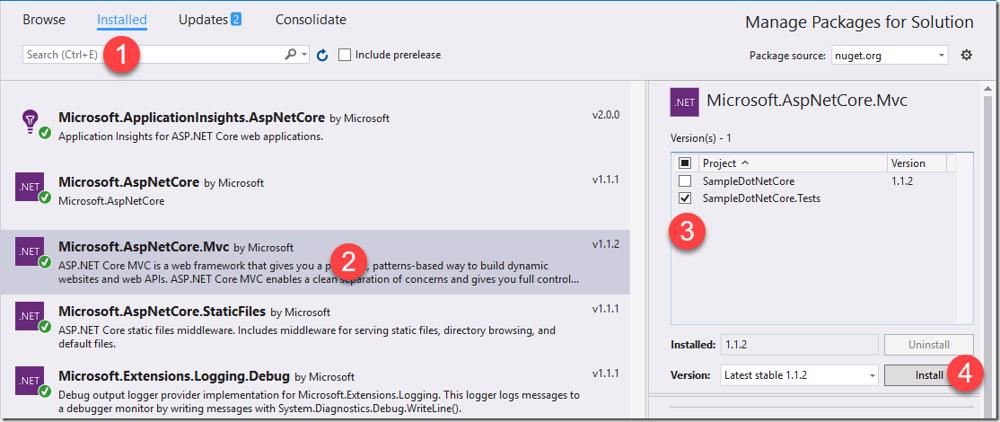This screenshot has width=1000, height=422.
Task: Uncheck the SampleDotNetCore.Tests project checkbox
Action: click(x=685, y=198)
